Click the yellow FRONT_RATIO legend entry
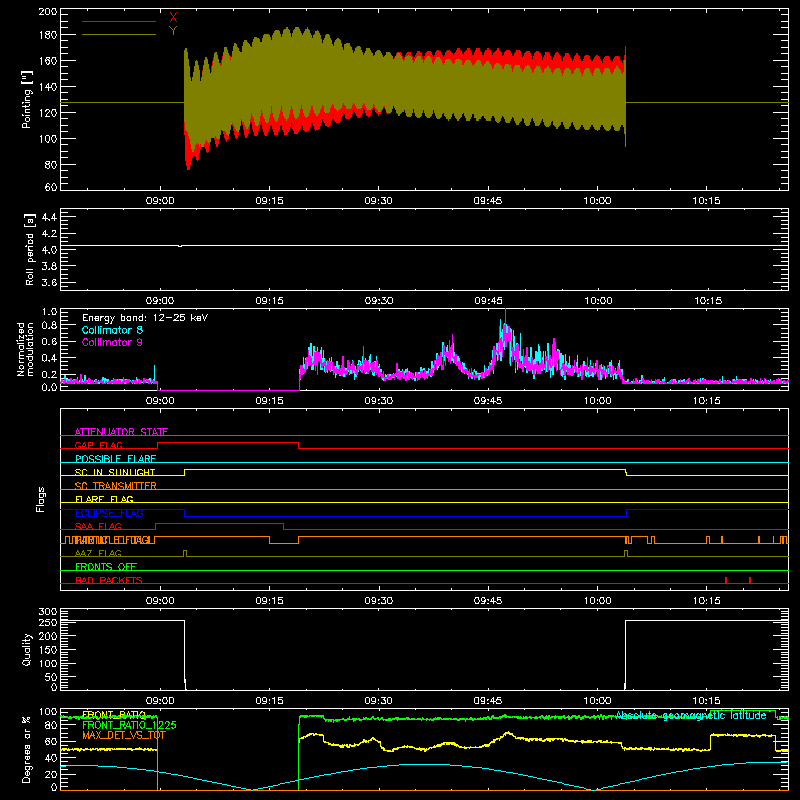The image size is (800, 800). pos(114,714)
